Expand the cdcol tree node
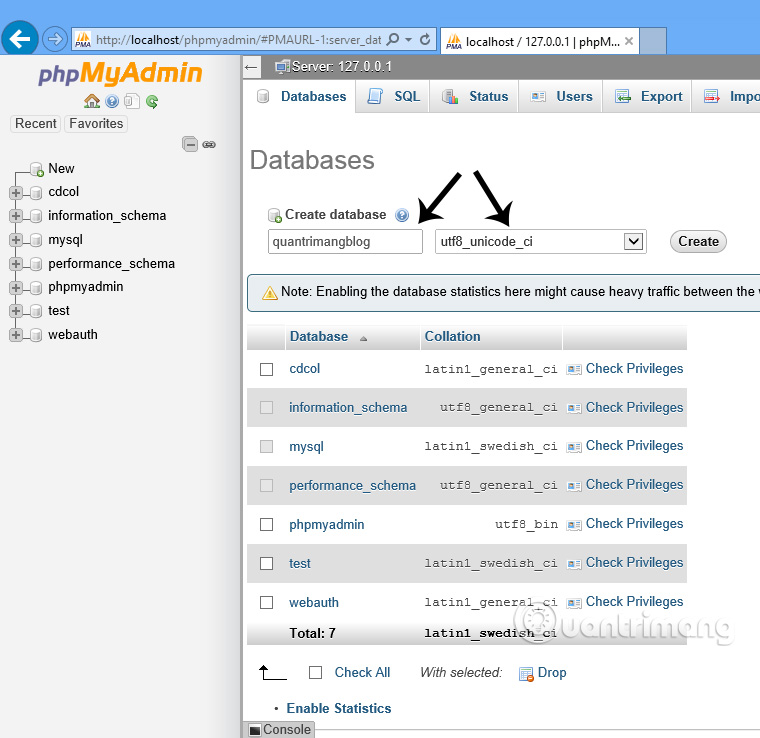Image resolution: width=760 pixels, height=738 pixels. 16,192
